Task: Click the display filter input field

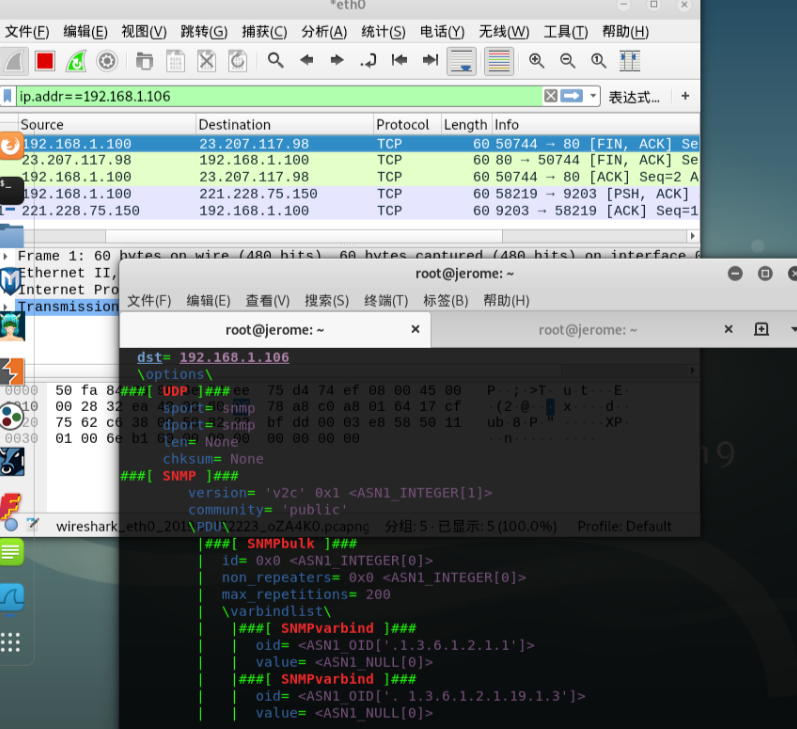Action: coord(280,96)
